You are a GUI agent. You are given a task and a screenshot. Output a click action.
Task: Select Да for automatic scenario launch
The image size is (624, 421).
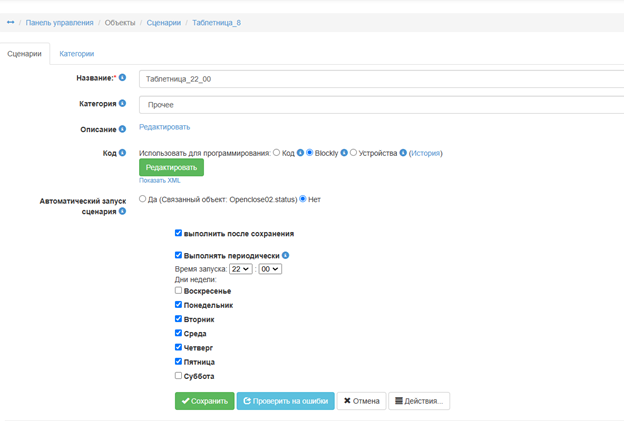tap(142, 199)
